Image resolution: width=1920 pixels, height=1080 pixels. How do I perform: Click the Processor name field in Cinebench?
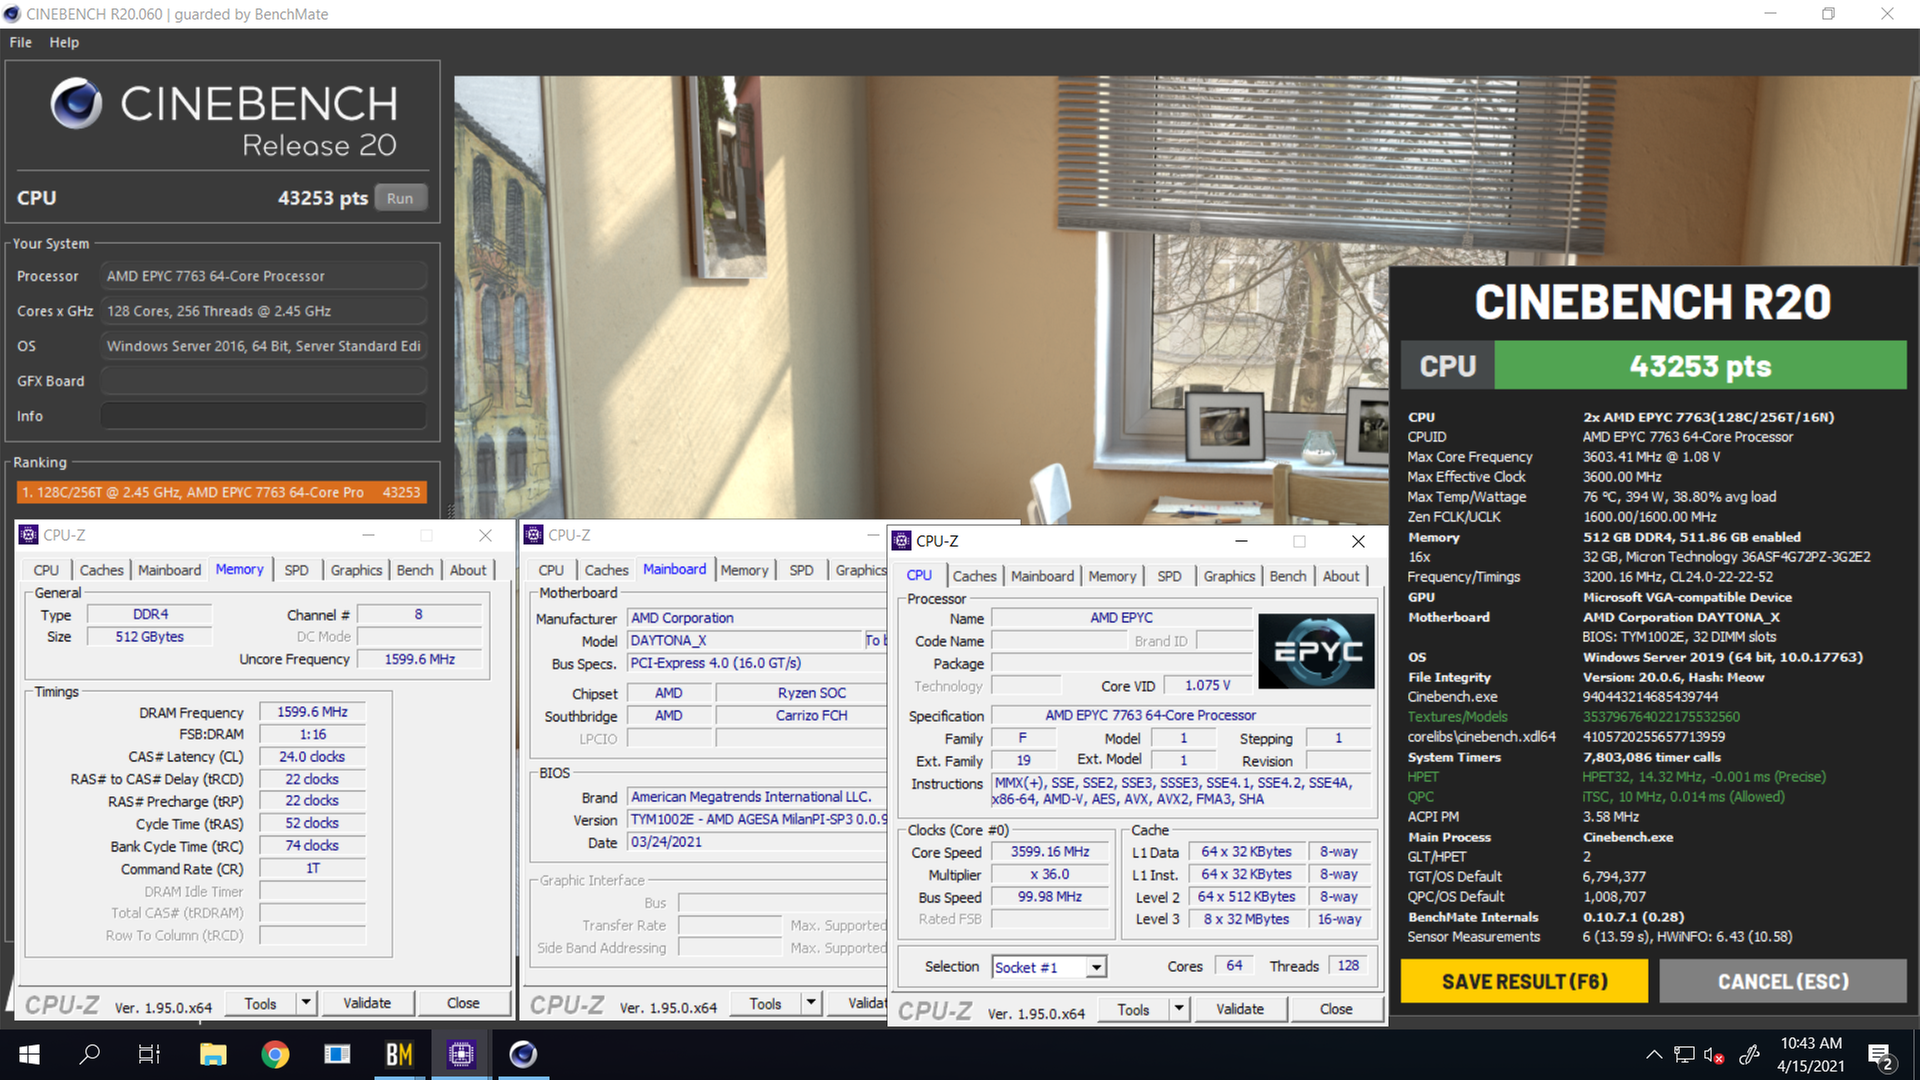[264, 276]
